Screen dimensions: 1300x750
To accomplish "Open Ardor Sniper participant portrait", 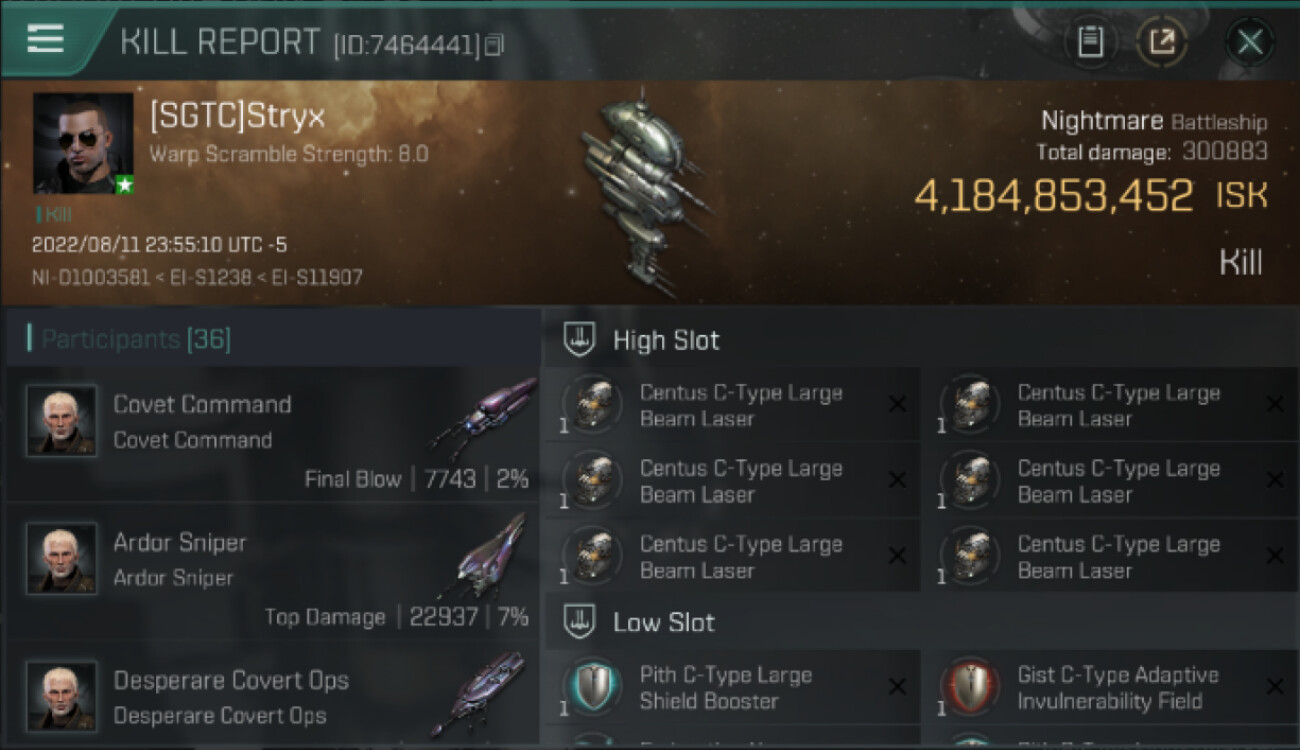I will [x=61, y=558].
